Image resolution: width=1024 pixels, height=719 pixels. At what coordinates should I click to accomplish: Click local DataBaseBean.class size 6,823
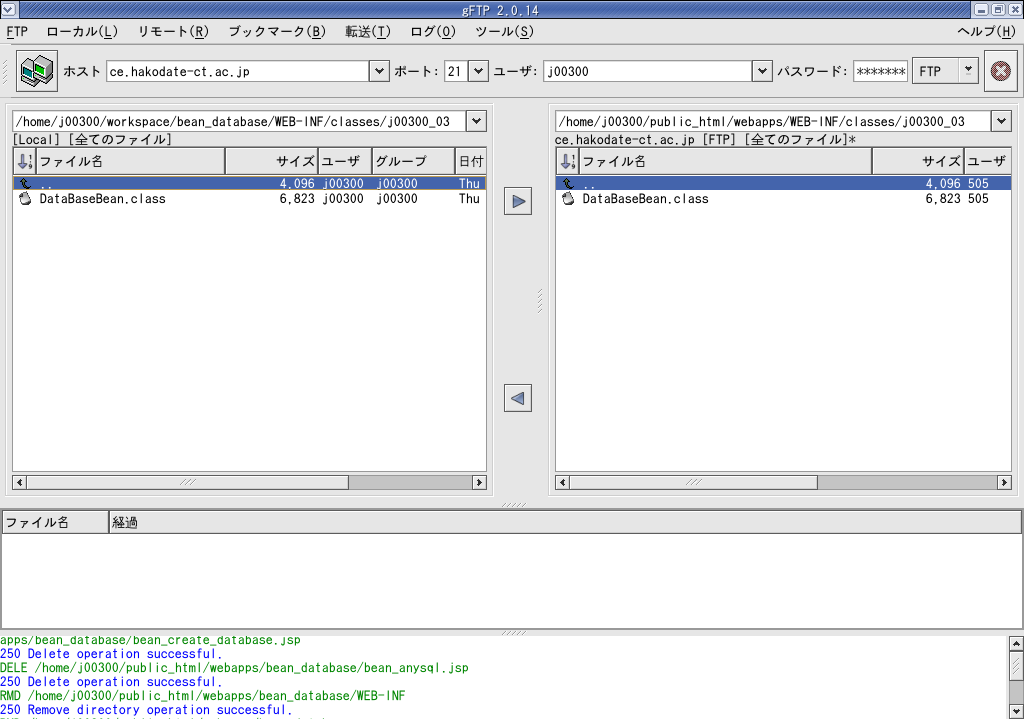coord(297,199)
